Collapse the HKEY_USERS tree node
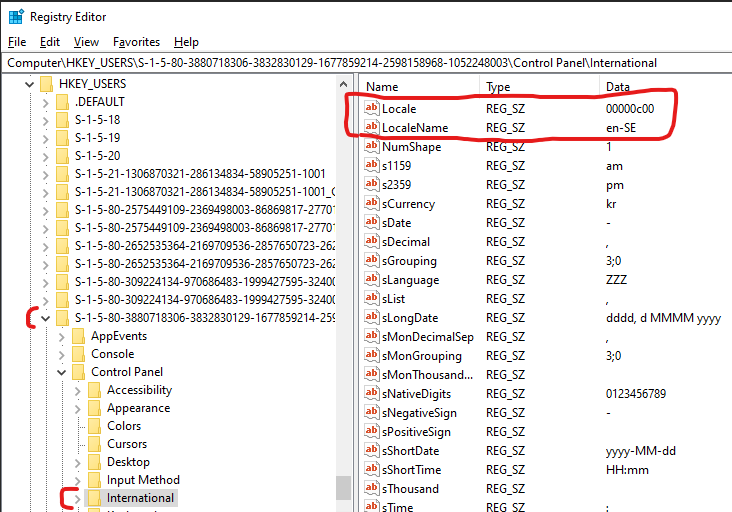This screenshot has height=512, width=732. (x=29, y=84)
